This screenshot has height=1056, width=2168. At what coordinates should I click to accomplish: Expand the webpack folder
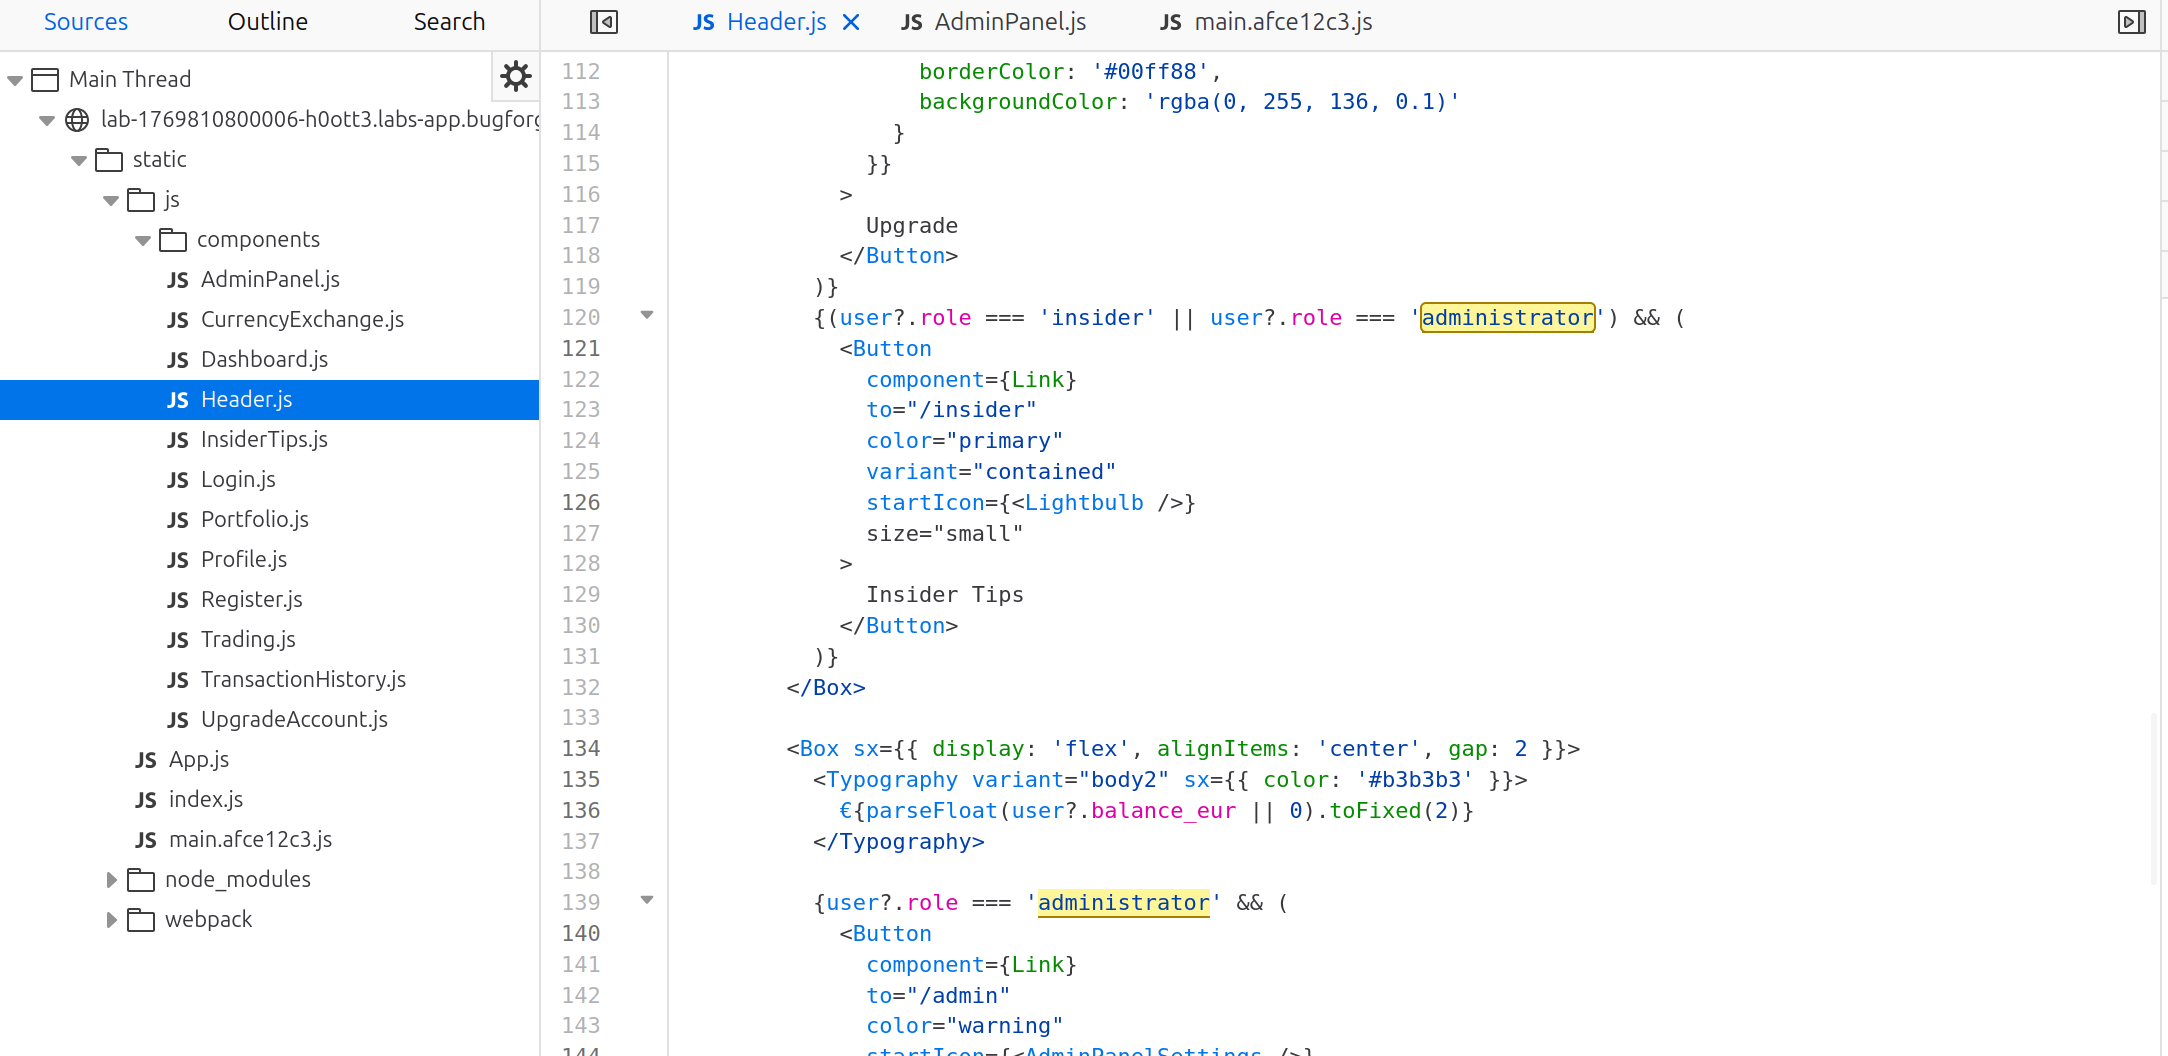110,919
